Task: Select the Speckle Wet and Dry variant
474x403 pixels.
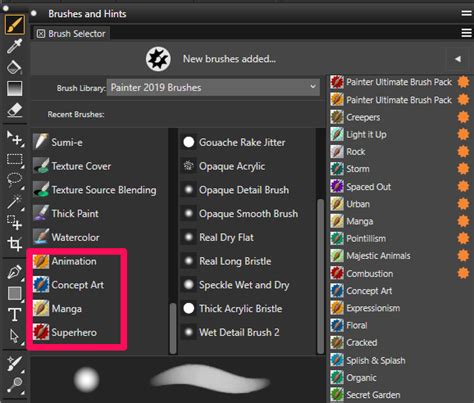Action: 248,285
